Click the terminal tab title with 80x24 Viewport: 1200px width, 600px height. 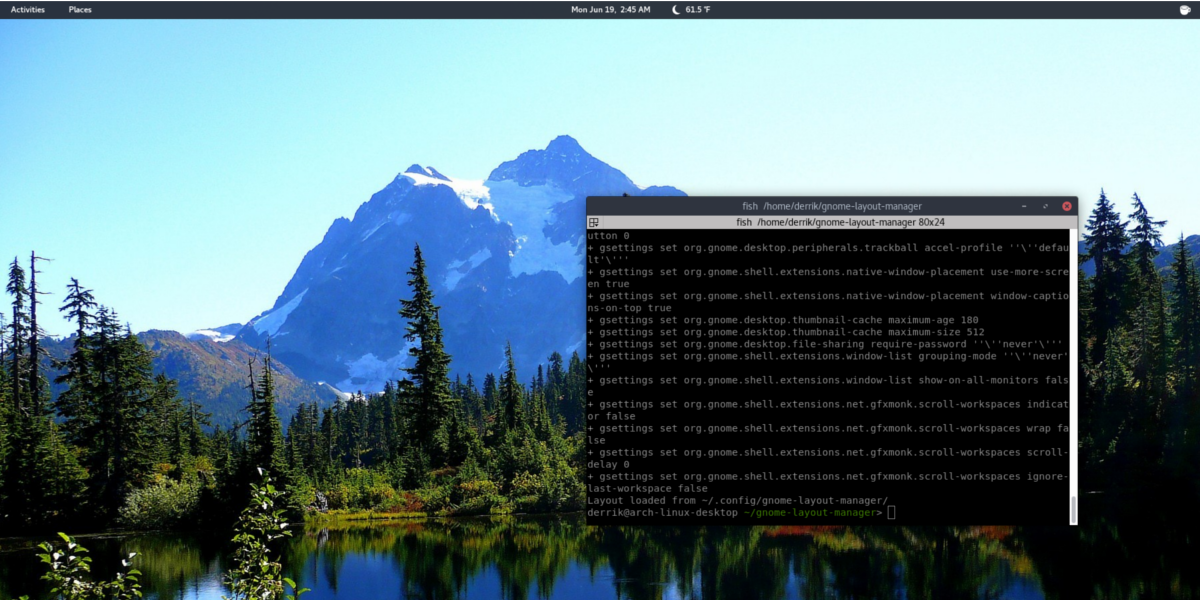(x=840, y=222)
